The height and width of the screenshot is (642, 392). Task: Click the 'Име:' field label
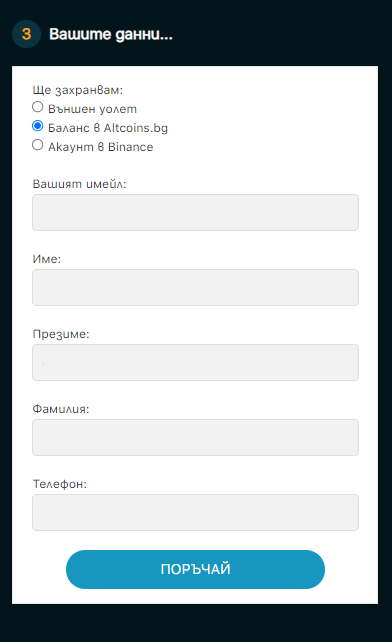pyautogui.click(x=46, y=259)
